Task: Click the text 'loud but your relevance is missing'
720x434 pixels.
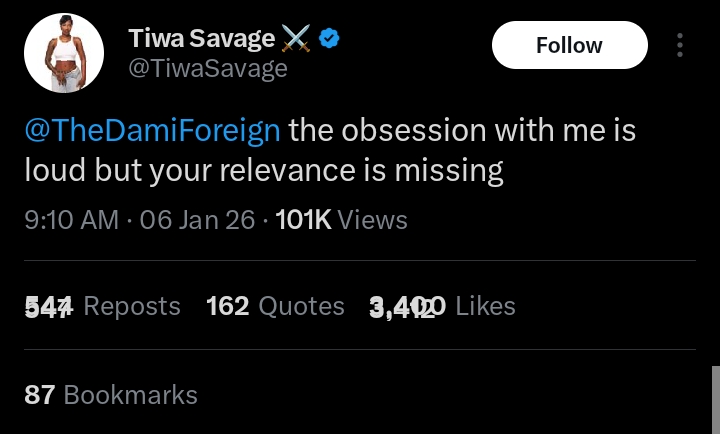Action: (x=263, y=171)
